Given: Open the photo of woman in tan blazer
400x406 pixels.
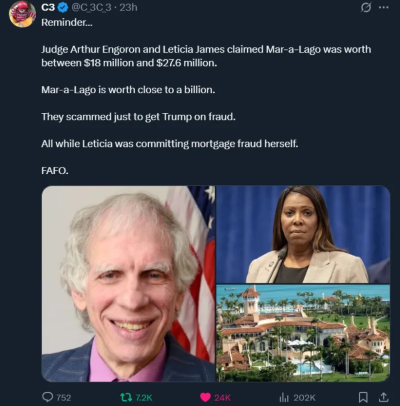Looking at the screenshot, I should 303,234.
